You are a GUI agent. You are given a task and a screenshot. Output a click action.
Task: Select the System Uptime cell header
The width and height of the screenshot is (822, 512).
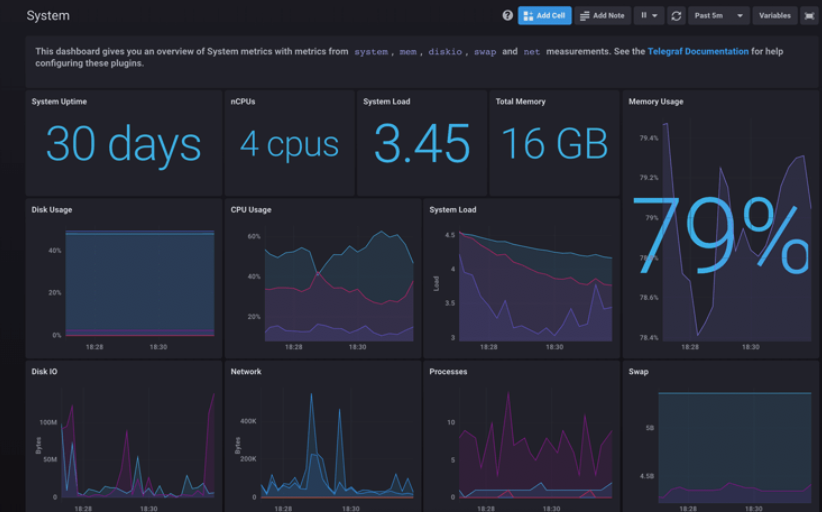tap(59, 102)
